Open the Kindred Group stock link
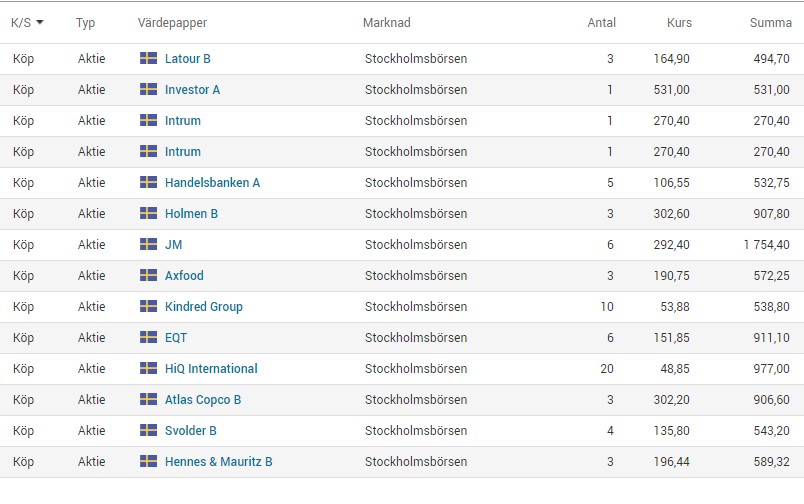The height and width of the screenshot is (504, 804). (x=204, y=307)
